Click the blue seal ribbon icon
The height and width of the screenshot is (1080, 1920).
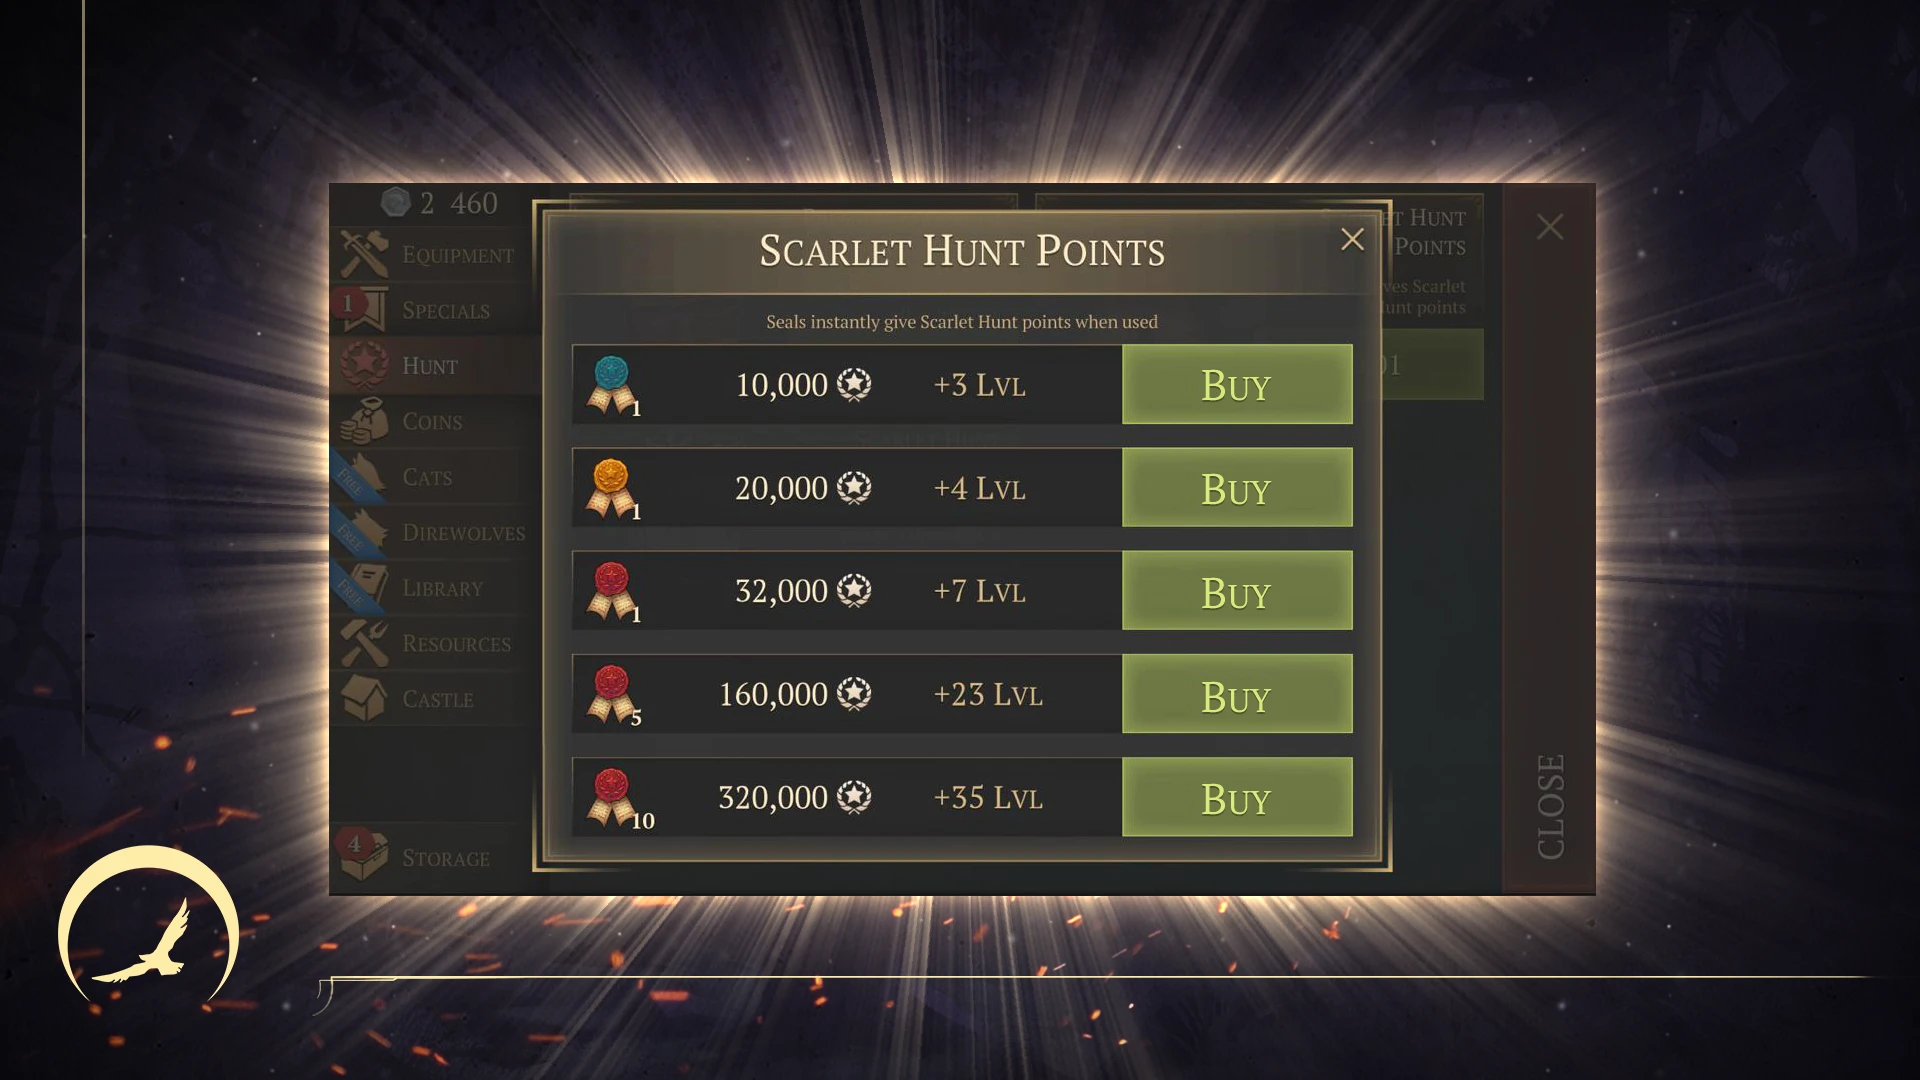tap(612, 385)
